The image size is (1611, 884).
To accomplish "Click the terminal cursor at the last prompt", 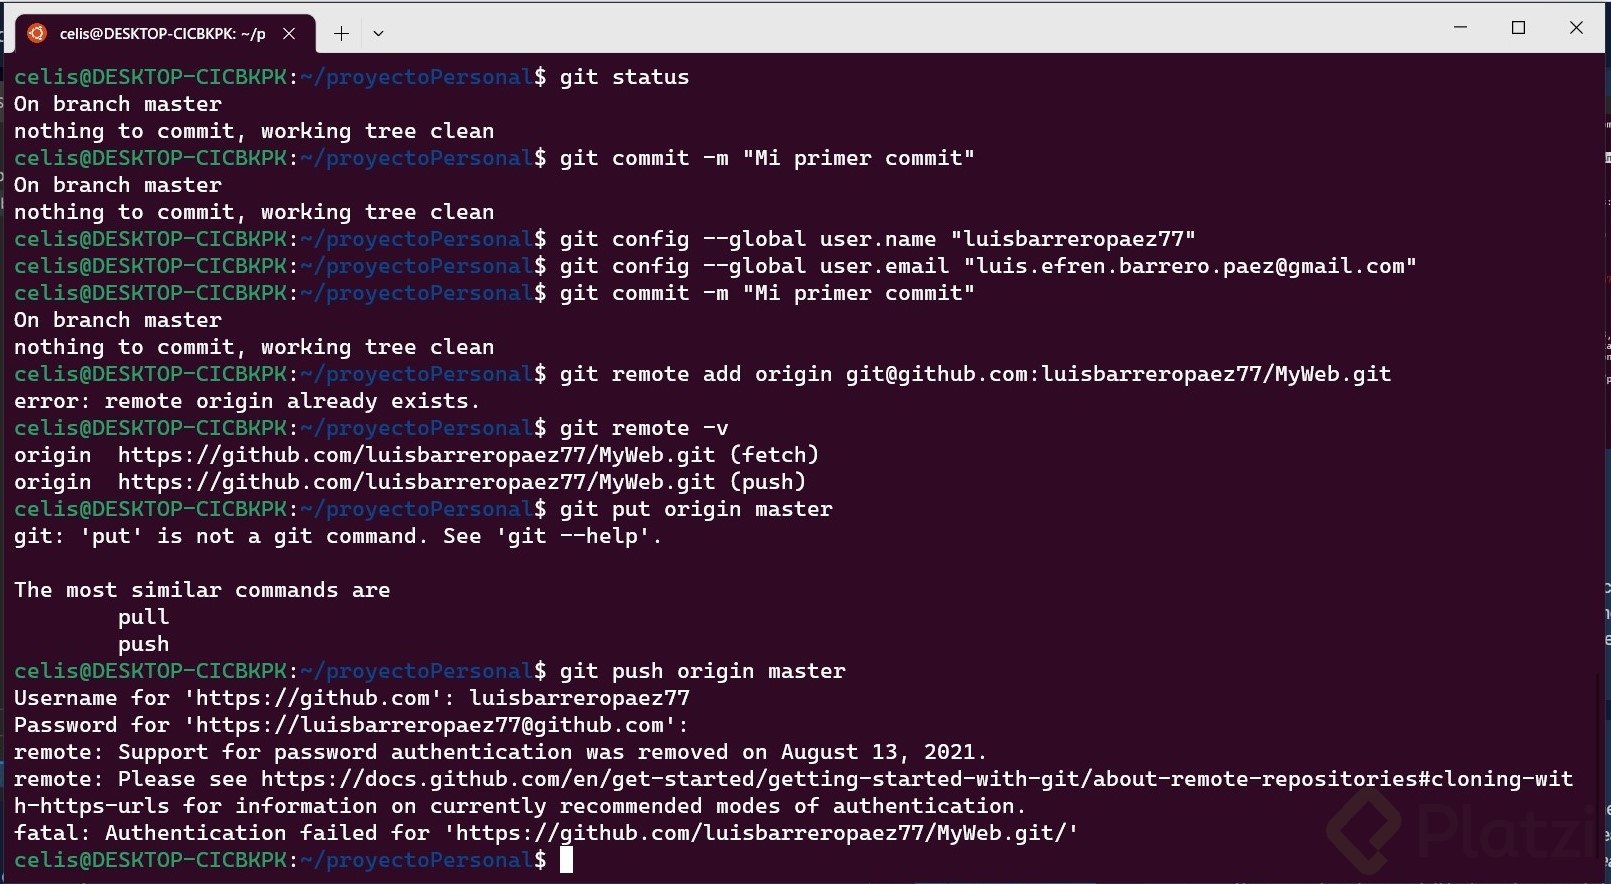I will 566,860.
